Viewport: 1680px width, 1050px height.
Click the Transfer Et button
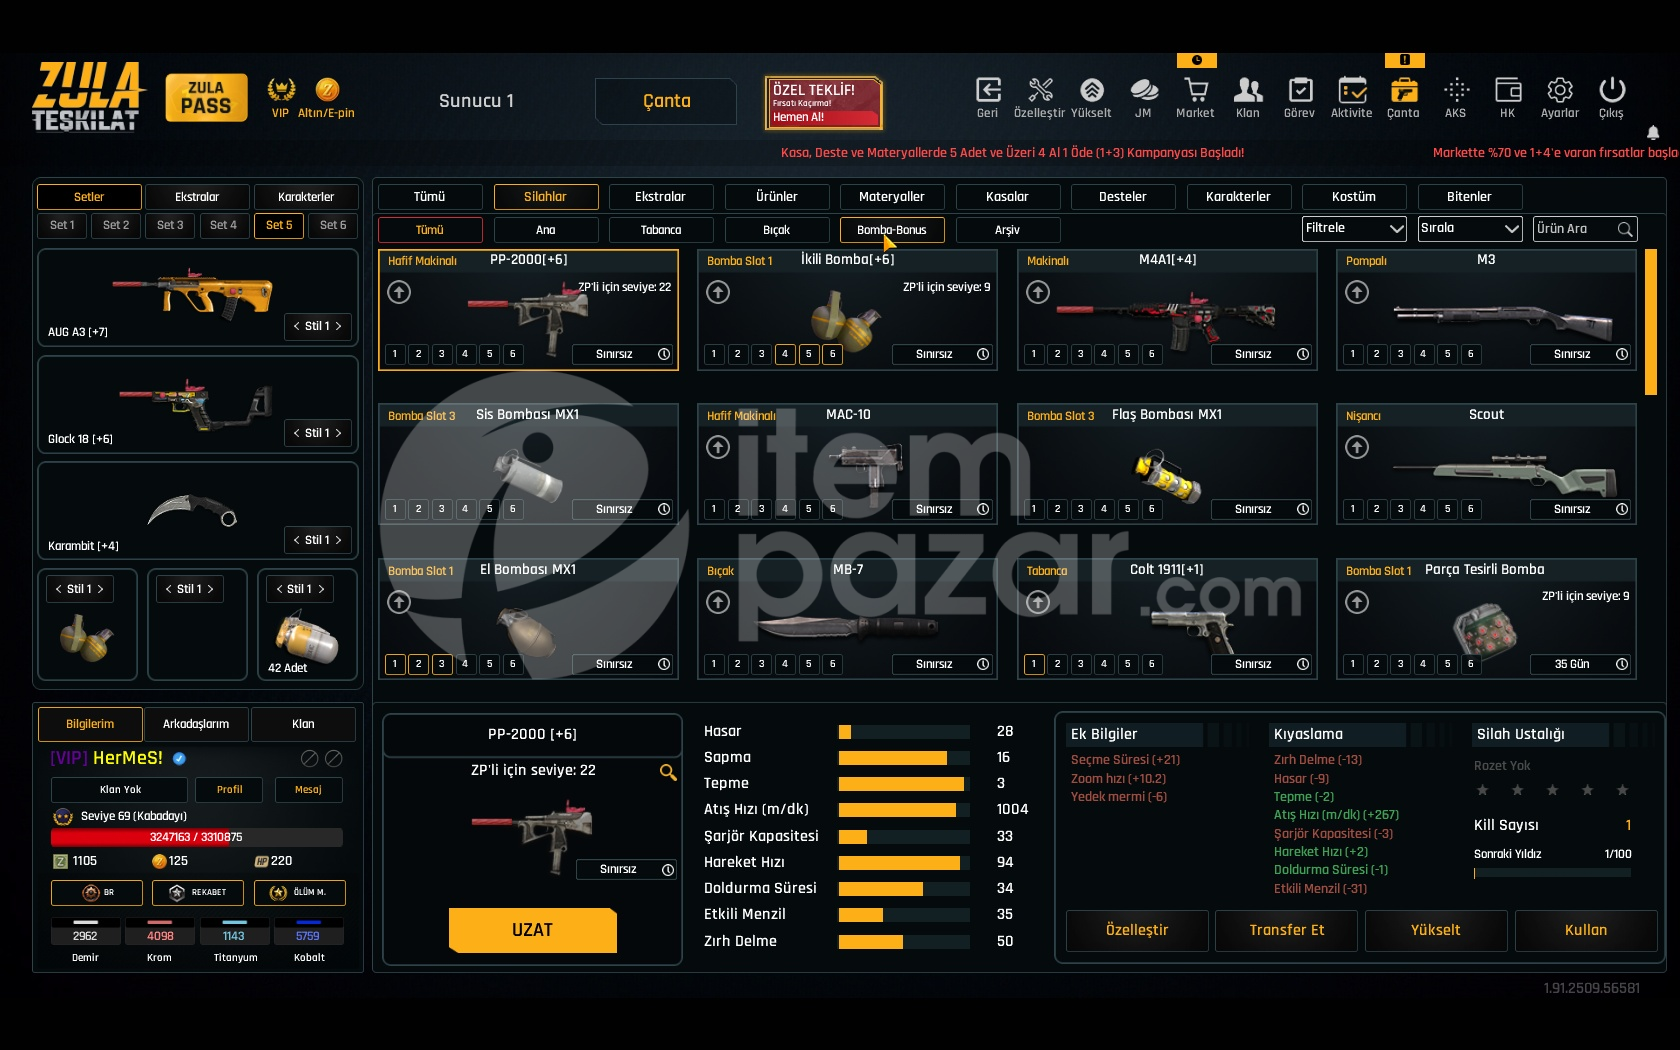1287,930
